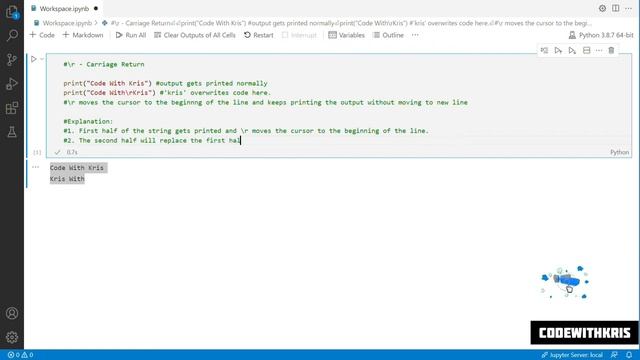
Task: Open notebook toolbar overflow ellipsis
Action: pyautogui.click(x=415, y=35)
